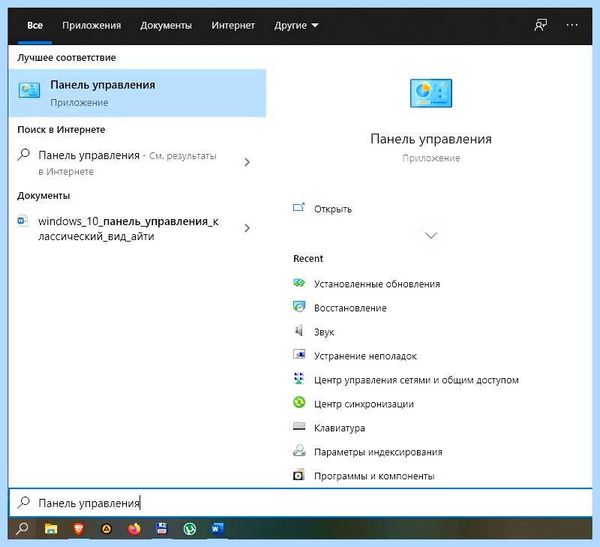Switch to the Документы tab
Image resolution: width=600 pixels, height=547 pixels.
click(166, 26)
